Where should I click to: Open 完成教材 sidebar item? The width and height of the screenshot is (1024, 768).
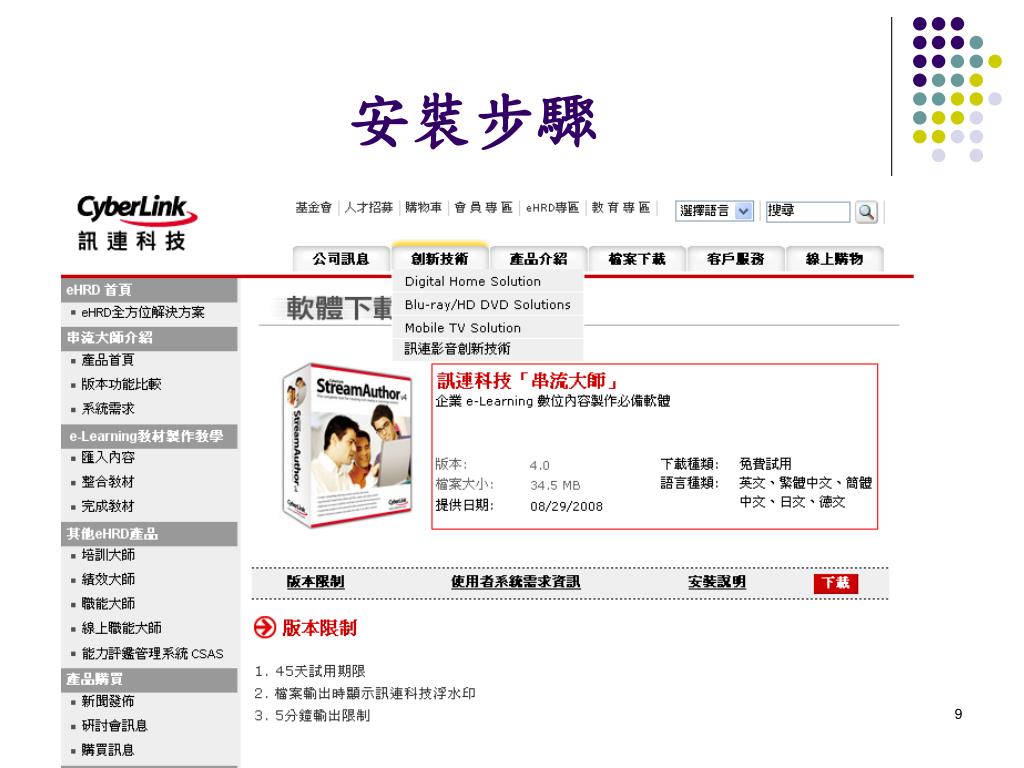pos(108,506)
